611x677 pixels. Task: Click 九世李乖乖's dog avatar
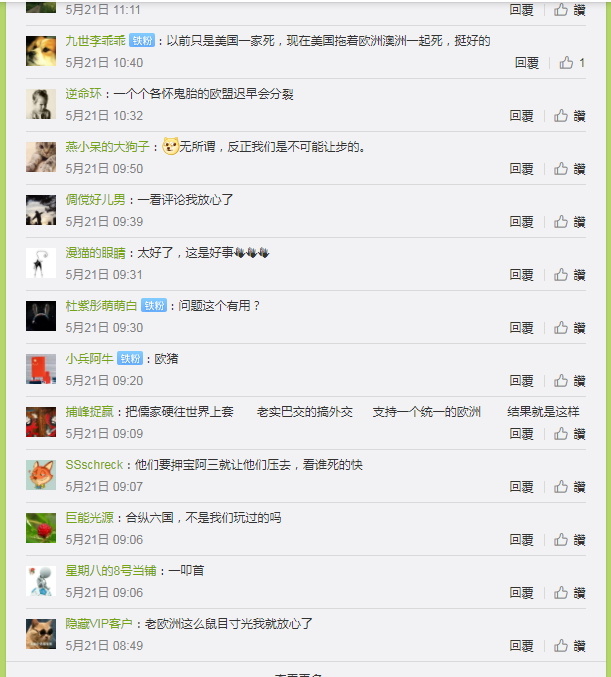coord(41,51)
